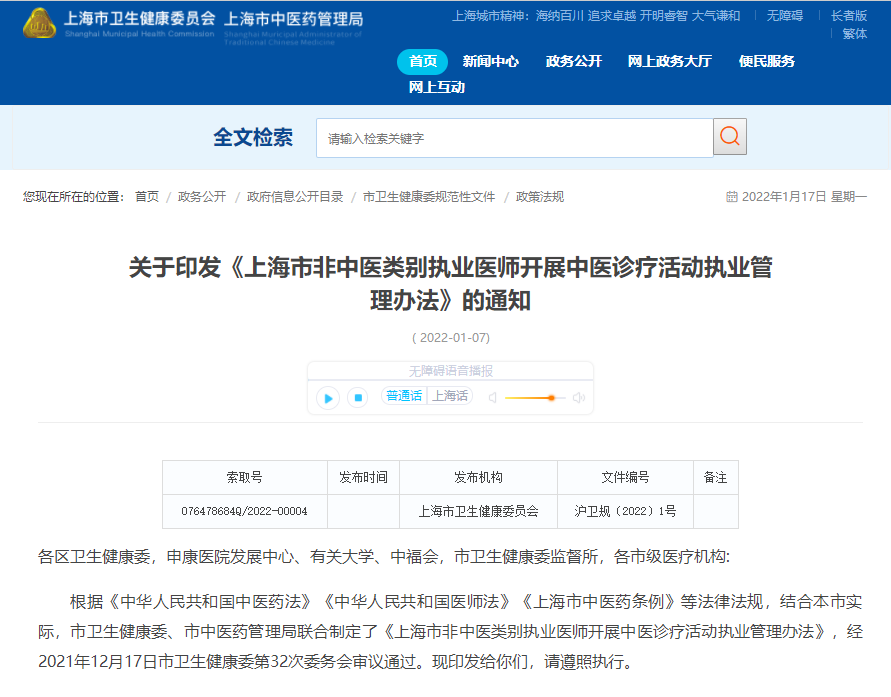
Task: Switch voice to 上海话
Action: pyautogui.click(x=450, y=396)
